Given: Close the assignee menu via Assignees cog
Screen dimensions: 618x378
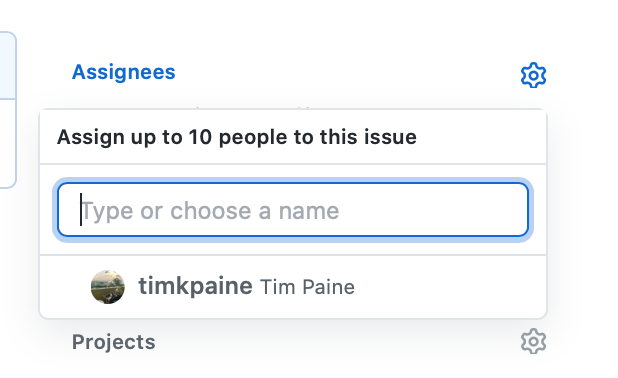Looking at the screenshot, I should pyautogui.click(x=533, y=75).
